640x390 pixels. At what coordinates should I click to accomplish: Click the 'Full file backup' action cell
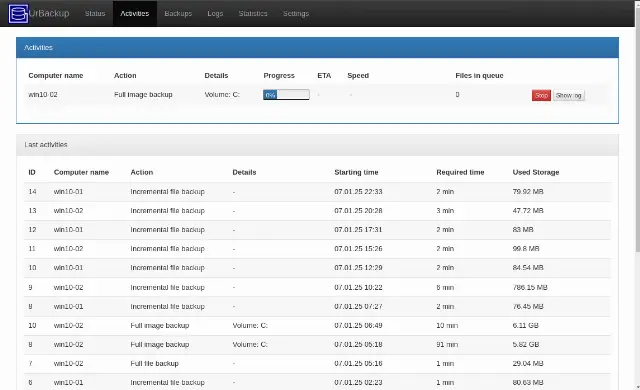tap(154, 363)
